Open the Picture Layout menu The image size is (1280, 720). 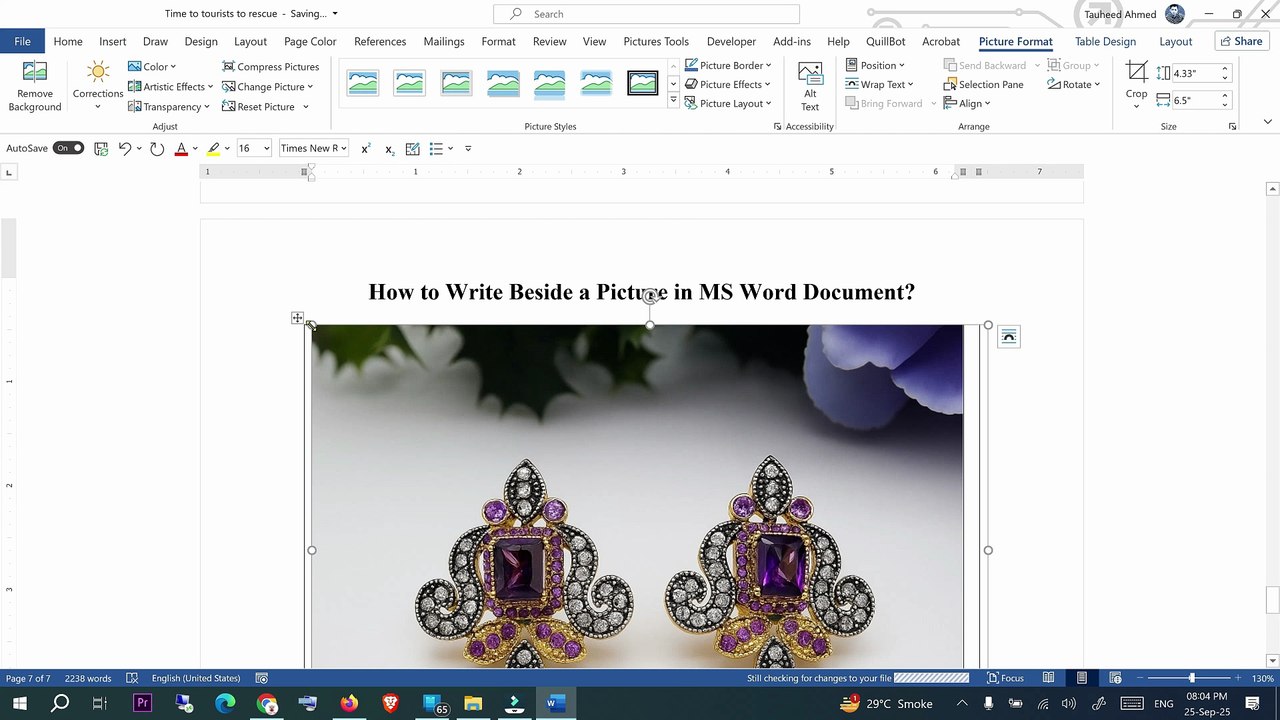(x=728, y=103)
